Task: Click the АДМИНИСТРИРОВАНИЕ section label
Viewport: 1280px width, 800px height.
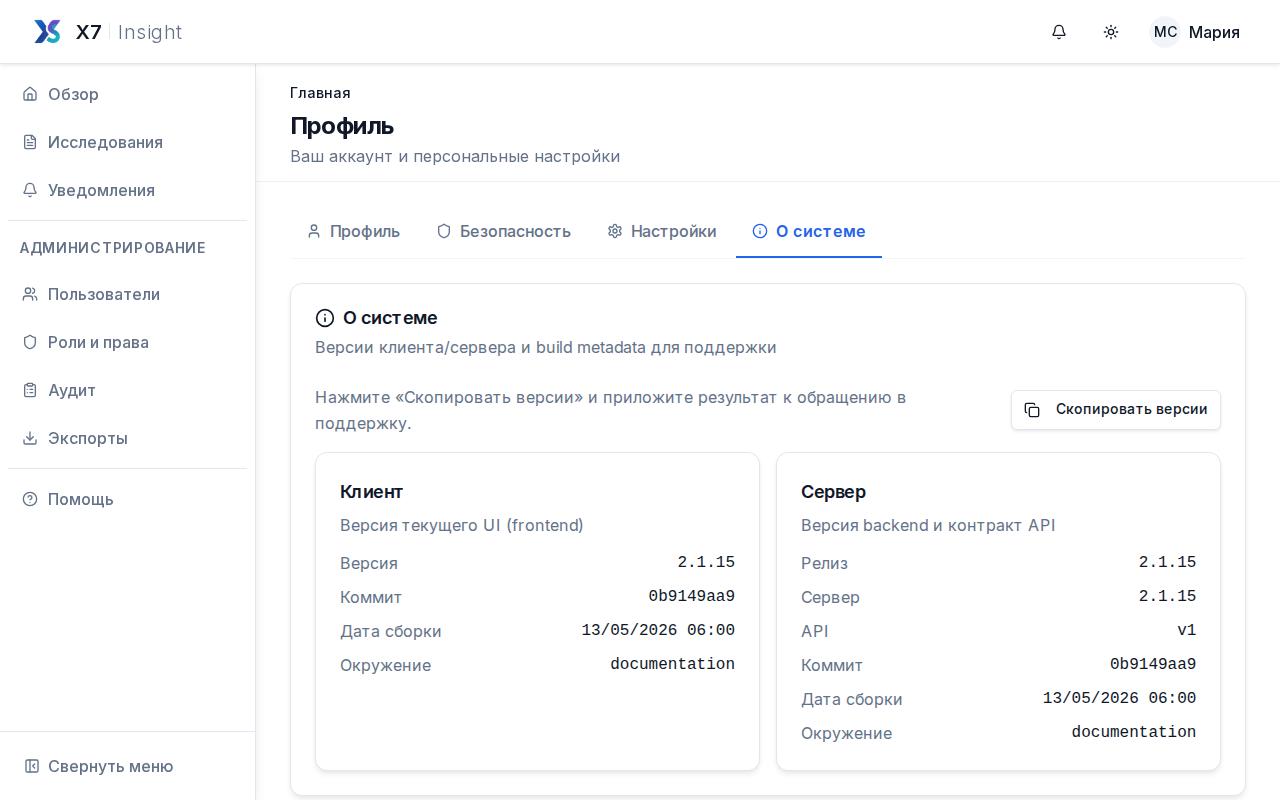Action: (113, 248)
